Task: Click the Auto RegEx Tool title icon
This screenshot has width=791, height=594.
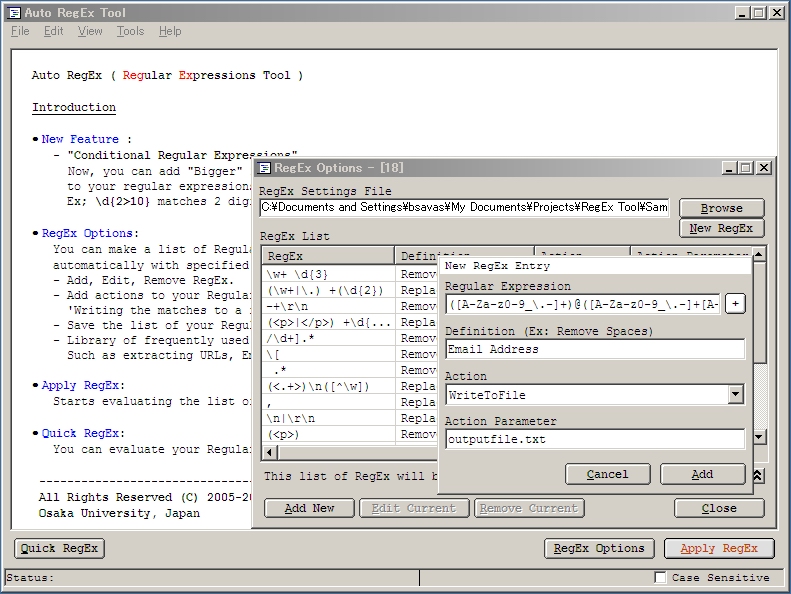Action: (14, 13)
